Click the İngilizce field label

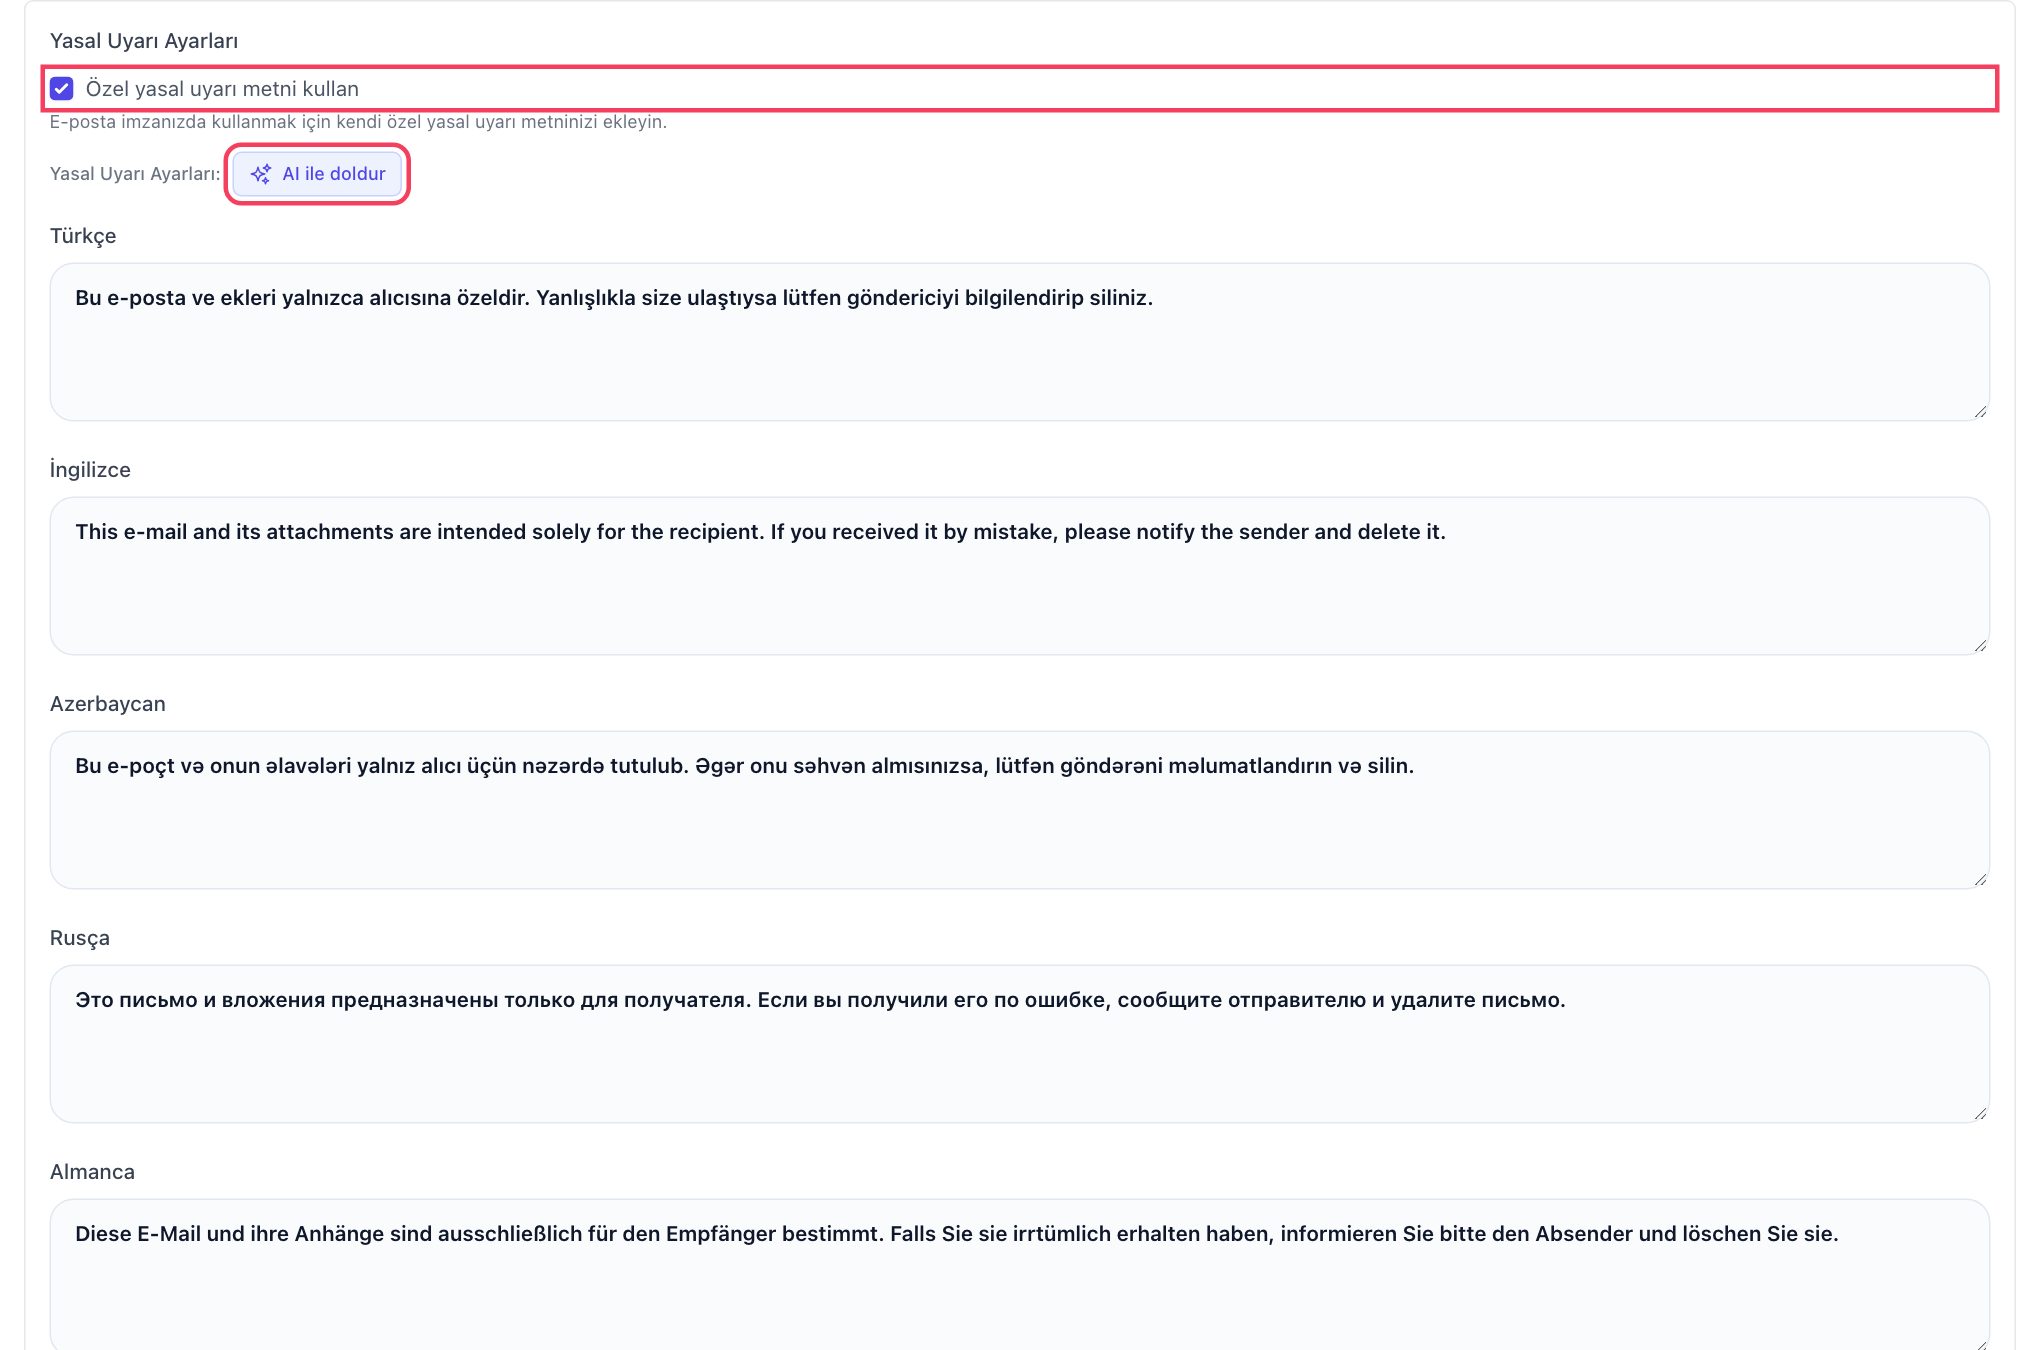pyautogui.click(x=90, y=470)
